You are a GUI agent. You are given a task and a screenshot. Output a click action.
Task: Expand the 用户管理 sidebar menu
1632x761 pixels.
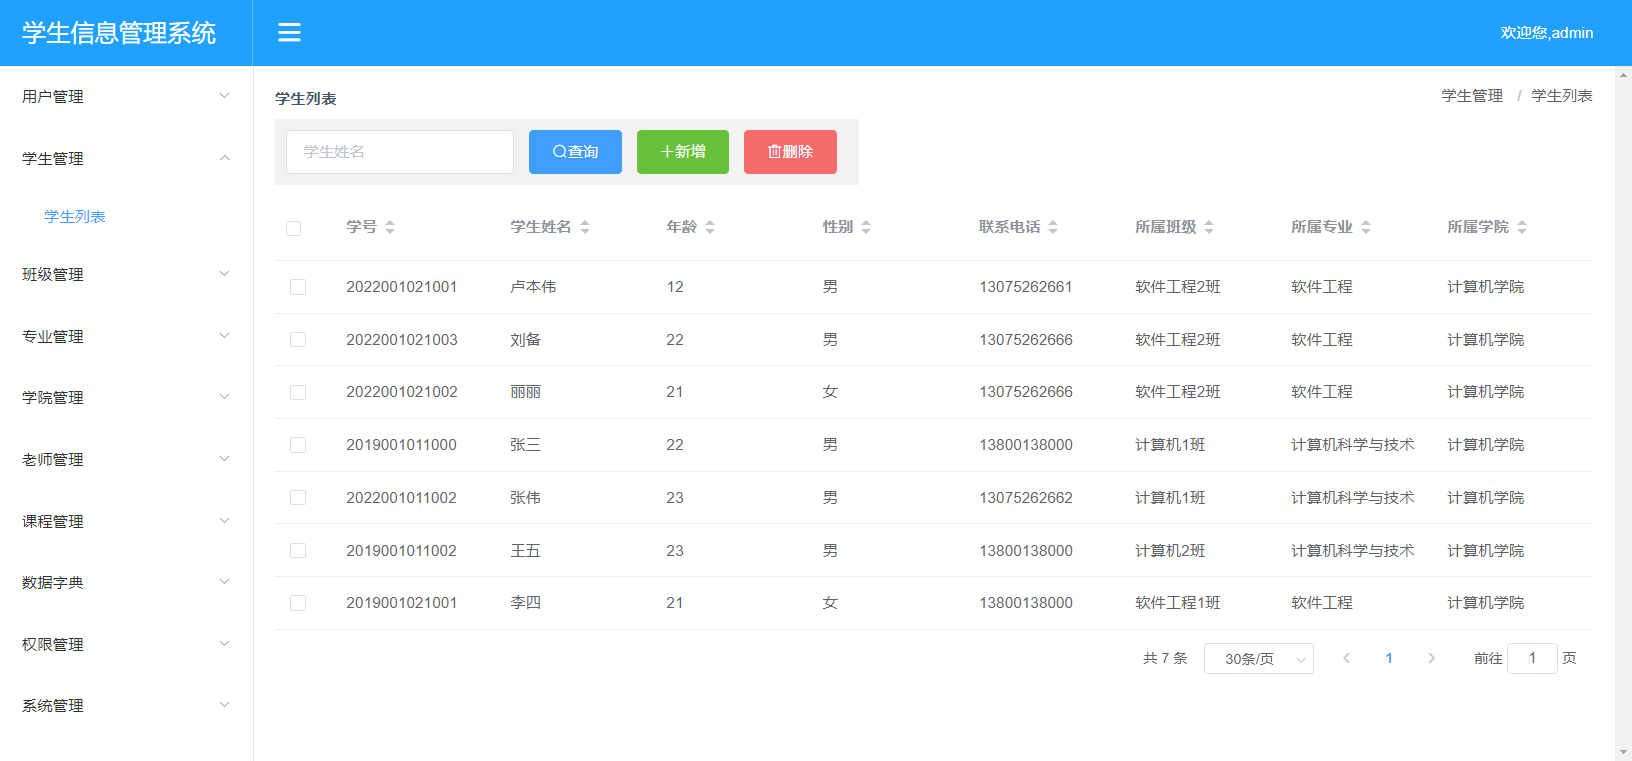point(126,97)
